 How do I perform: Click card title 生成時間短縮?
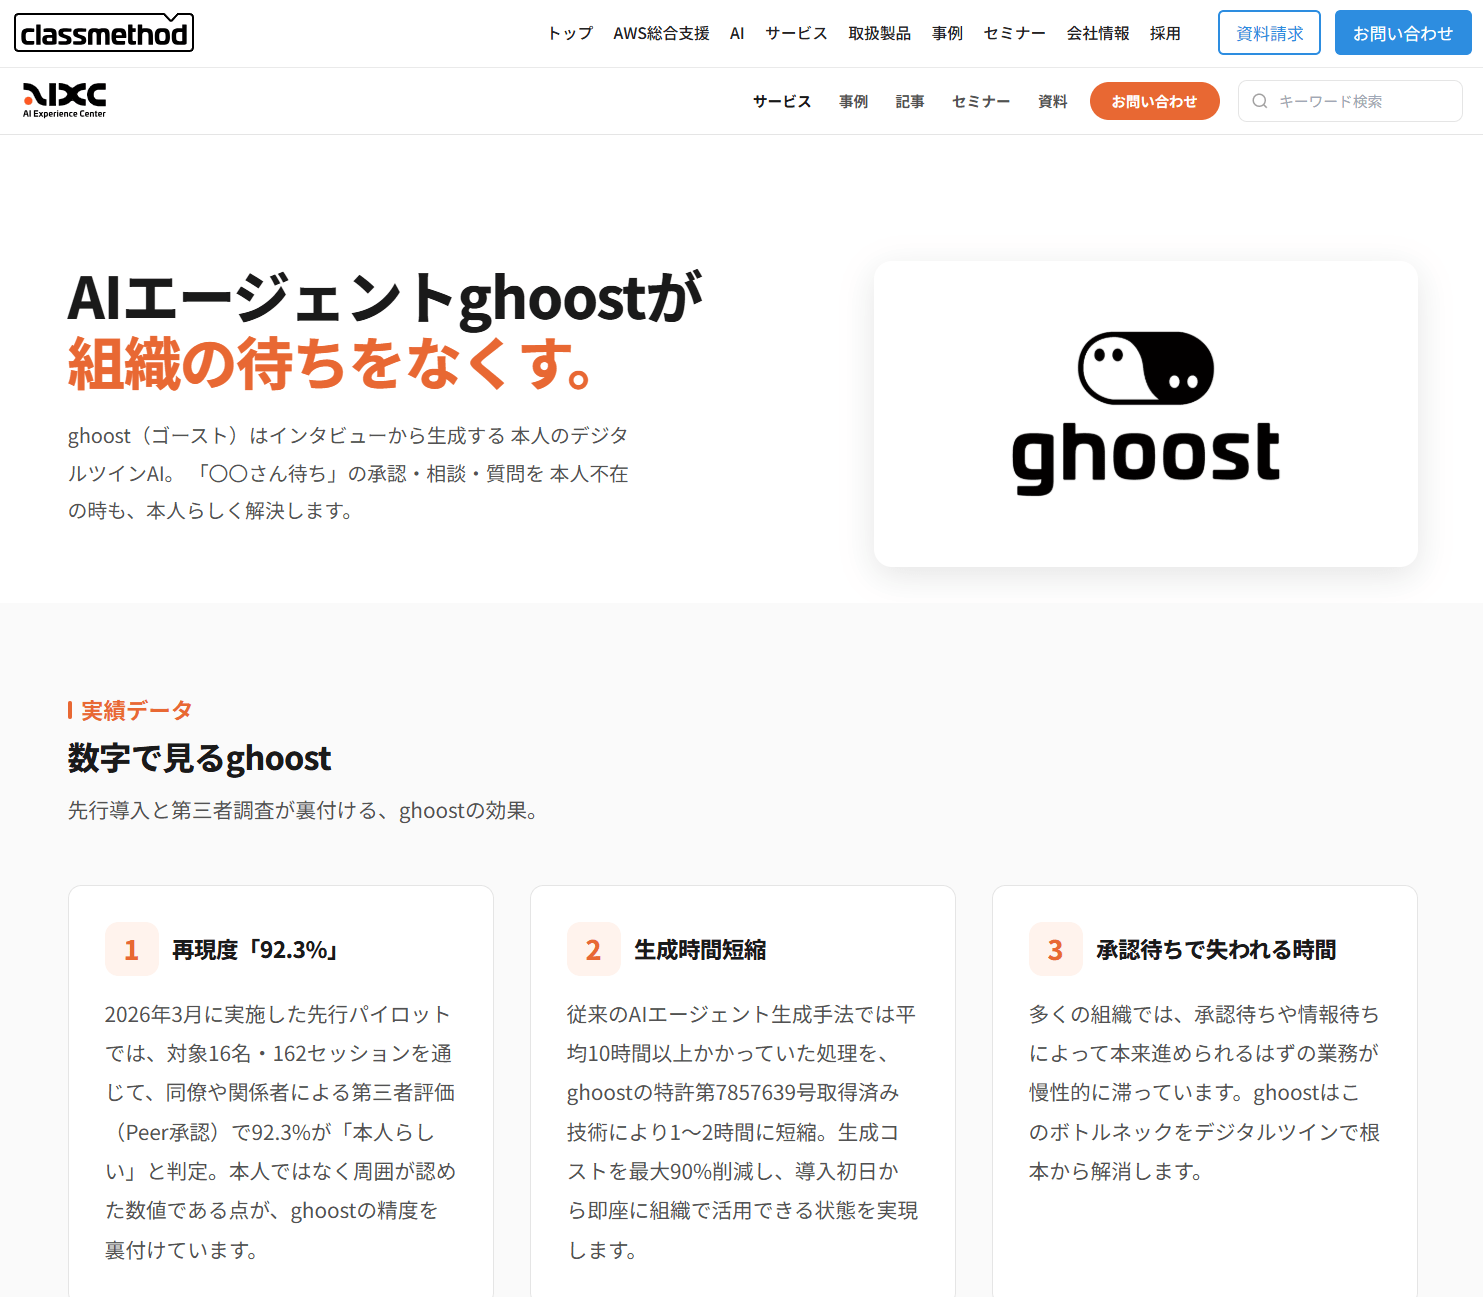click(x=700, y=950)
